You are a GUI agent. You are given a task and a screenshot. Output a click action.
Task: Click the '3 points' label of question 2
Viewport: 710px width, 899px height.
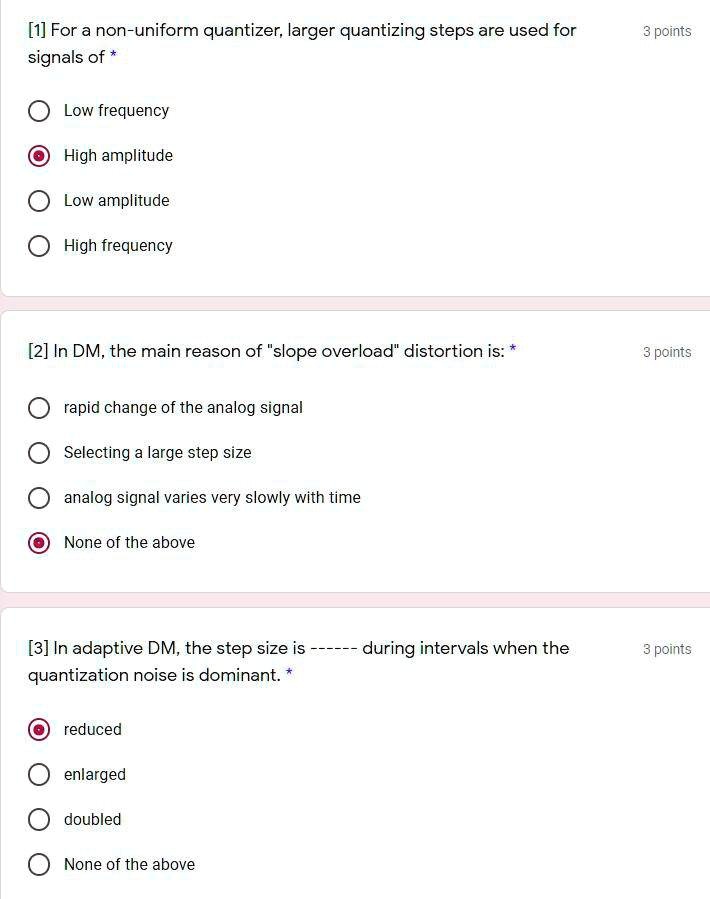(667, 352)
